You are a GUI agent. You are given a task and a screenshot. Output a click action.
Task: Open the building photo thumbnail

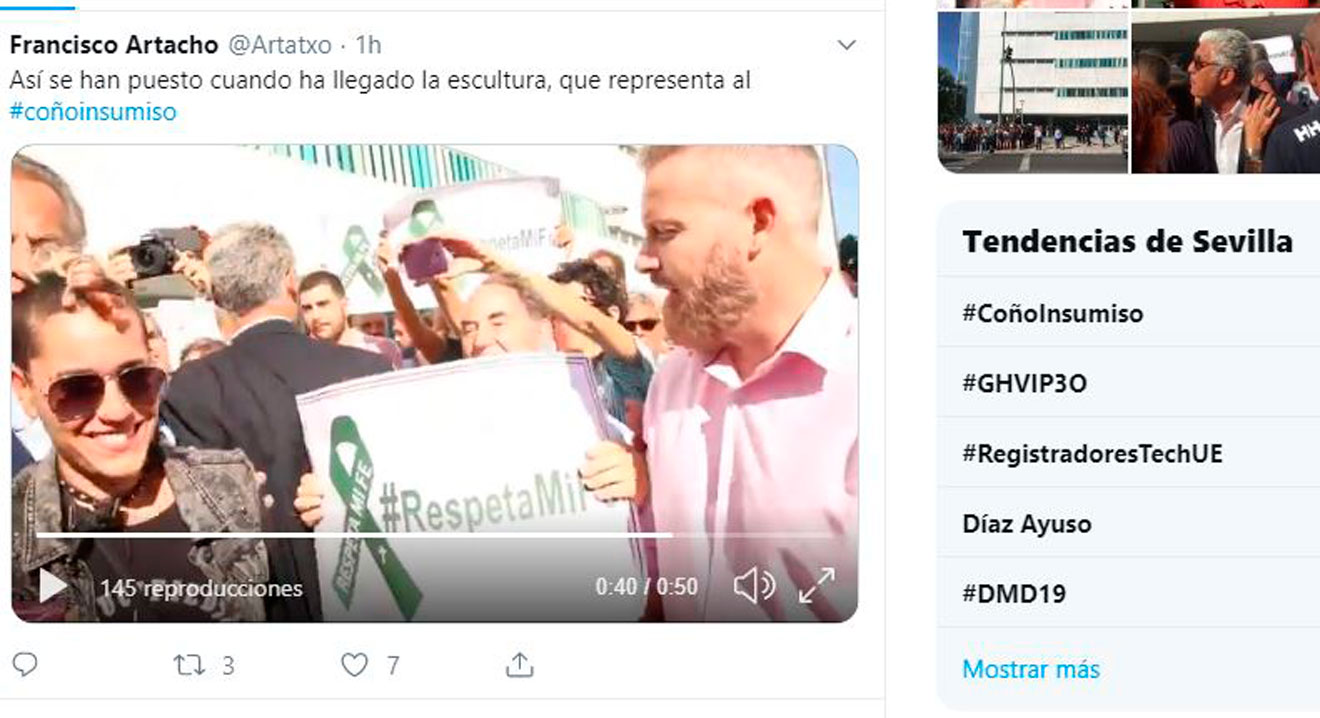(x=1033, y=91)
